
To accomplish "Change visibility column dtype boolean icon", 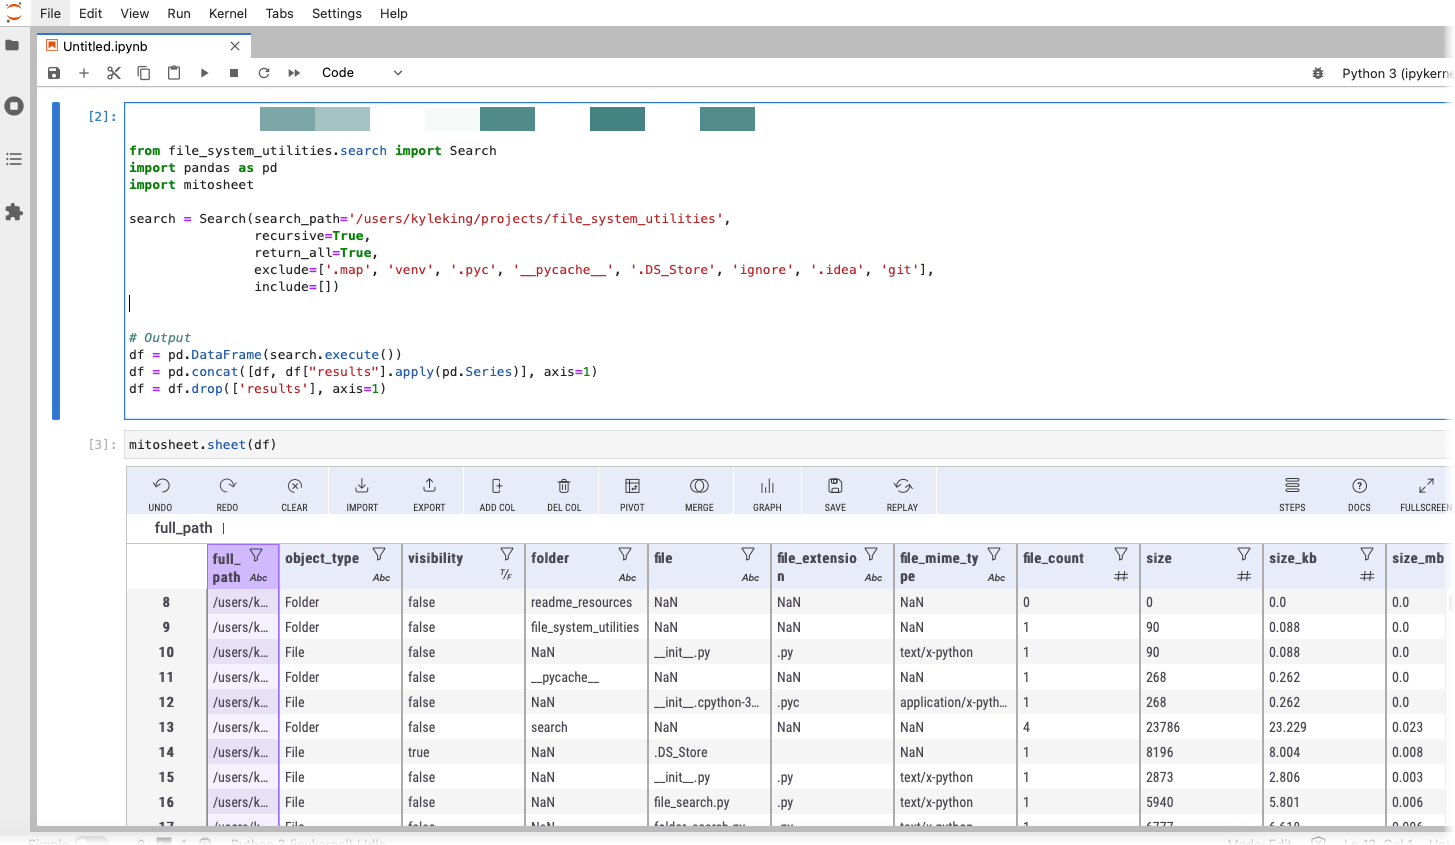I will tap(506, 575).
